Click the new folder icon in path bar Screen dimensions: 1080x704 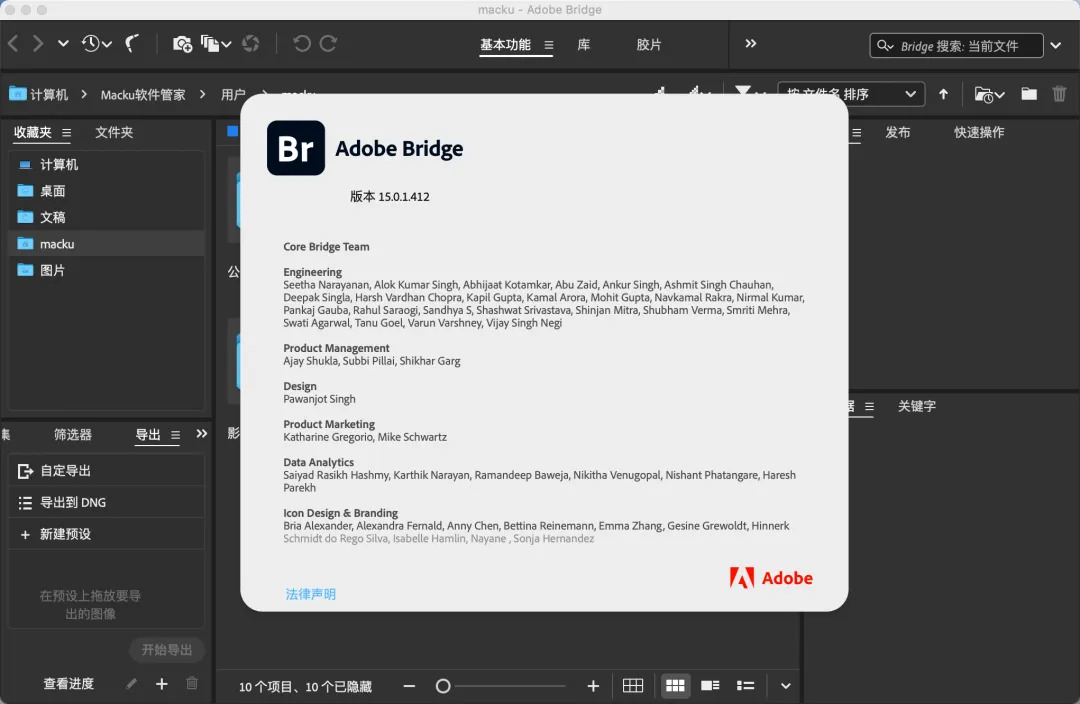coord(1029,94)
